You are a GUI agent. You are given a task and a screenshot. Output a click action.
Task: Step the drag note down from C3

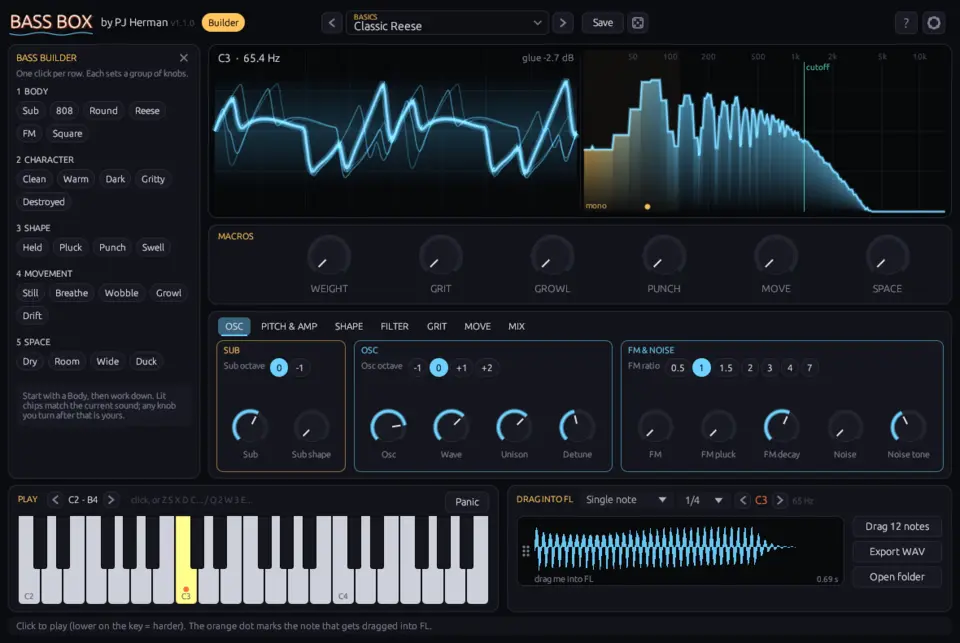pos(743,500)
